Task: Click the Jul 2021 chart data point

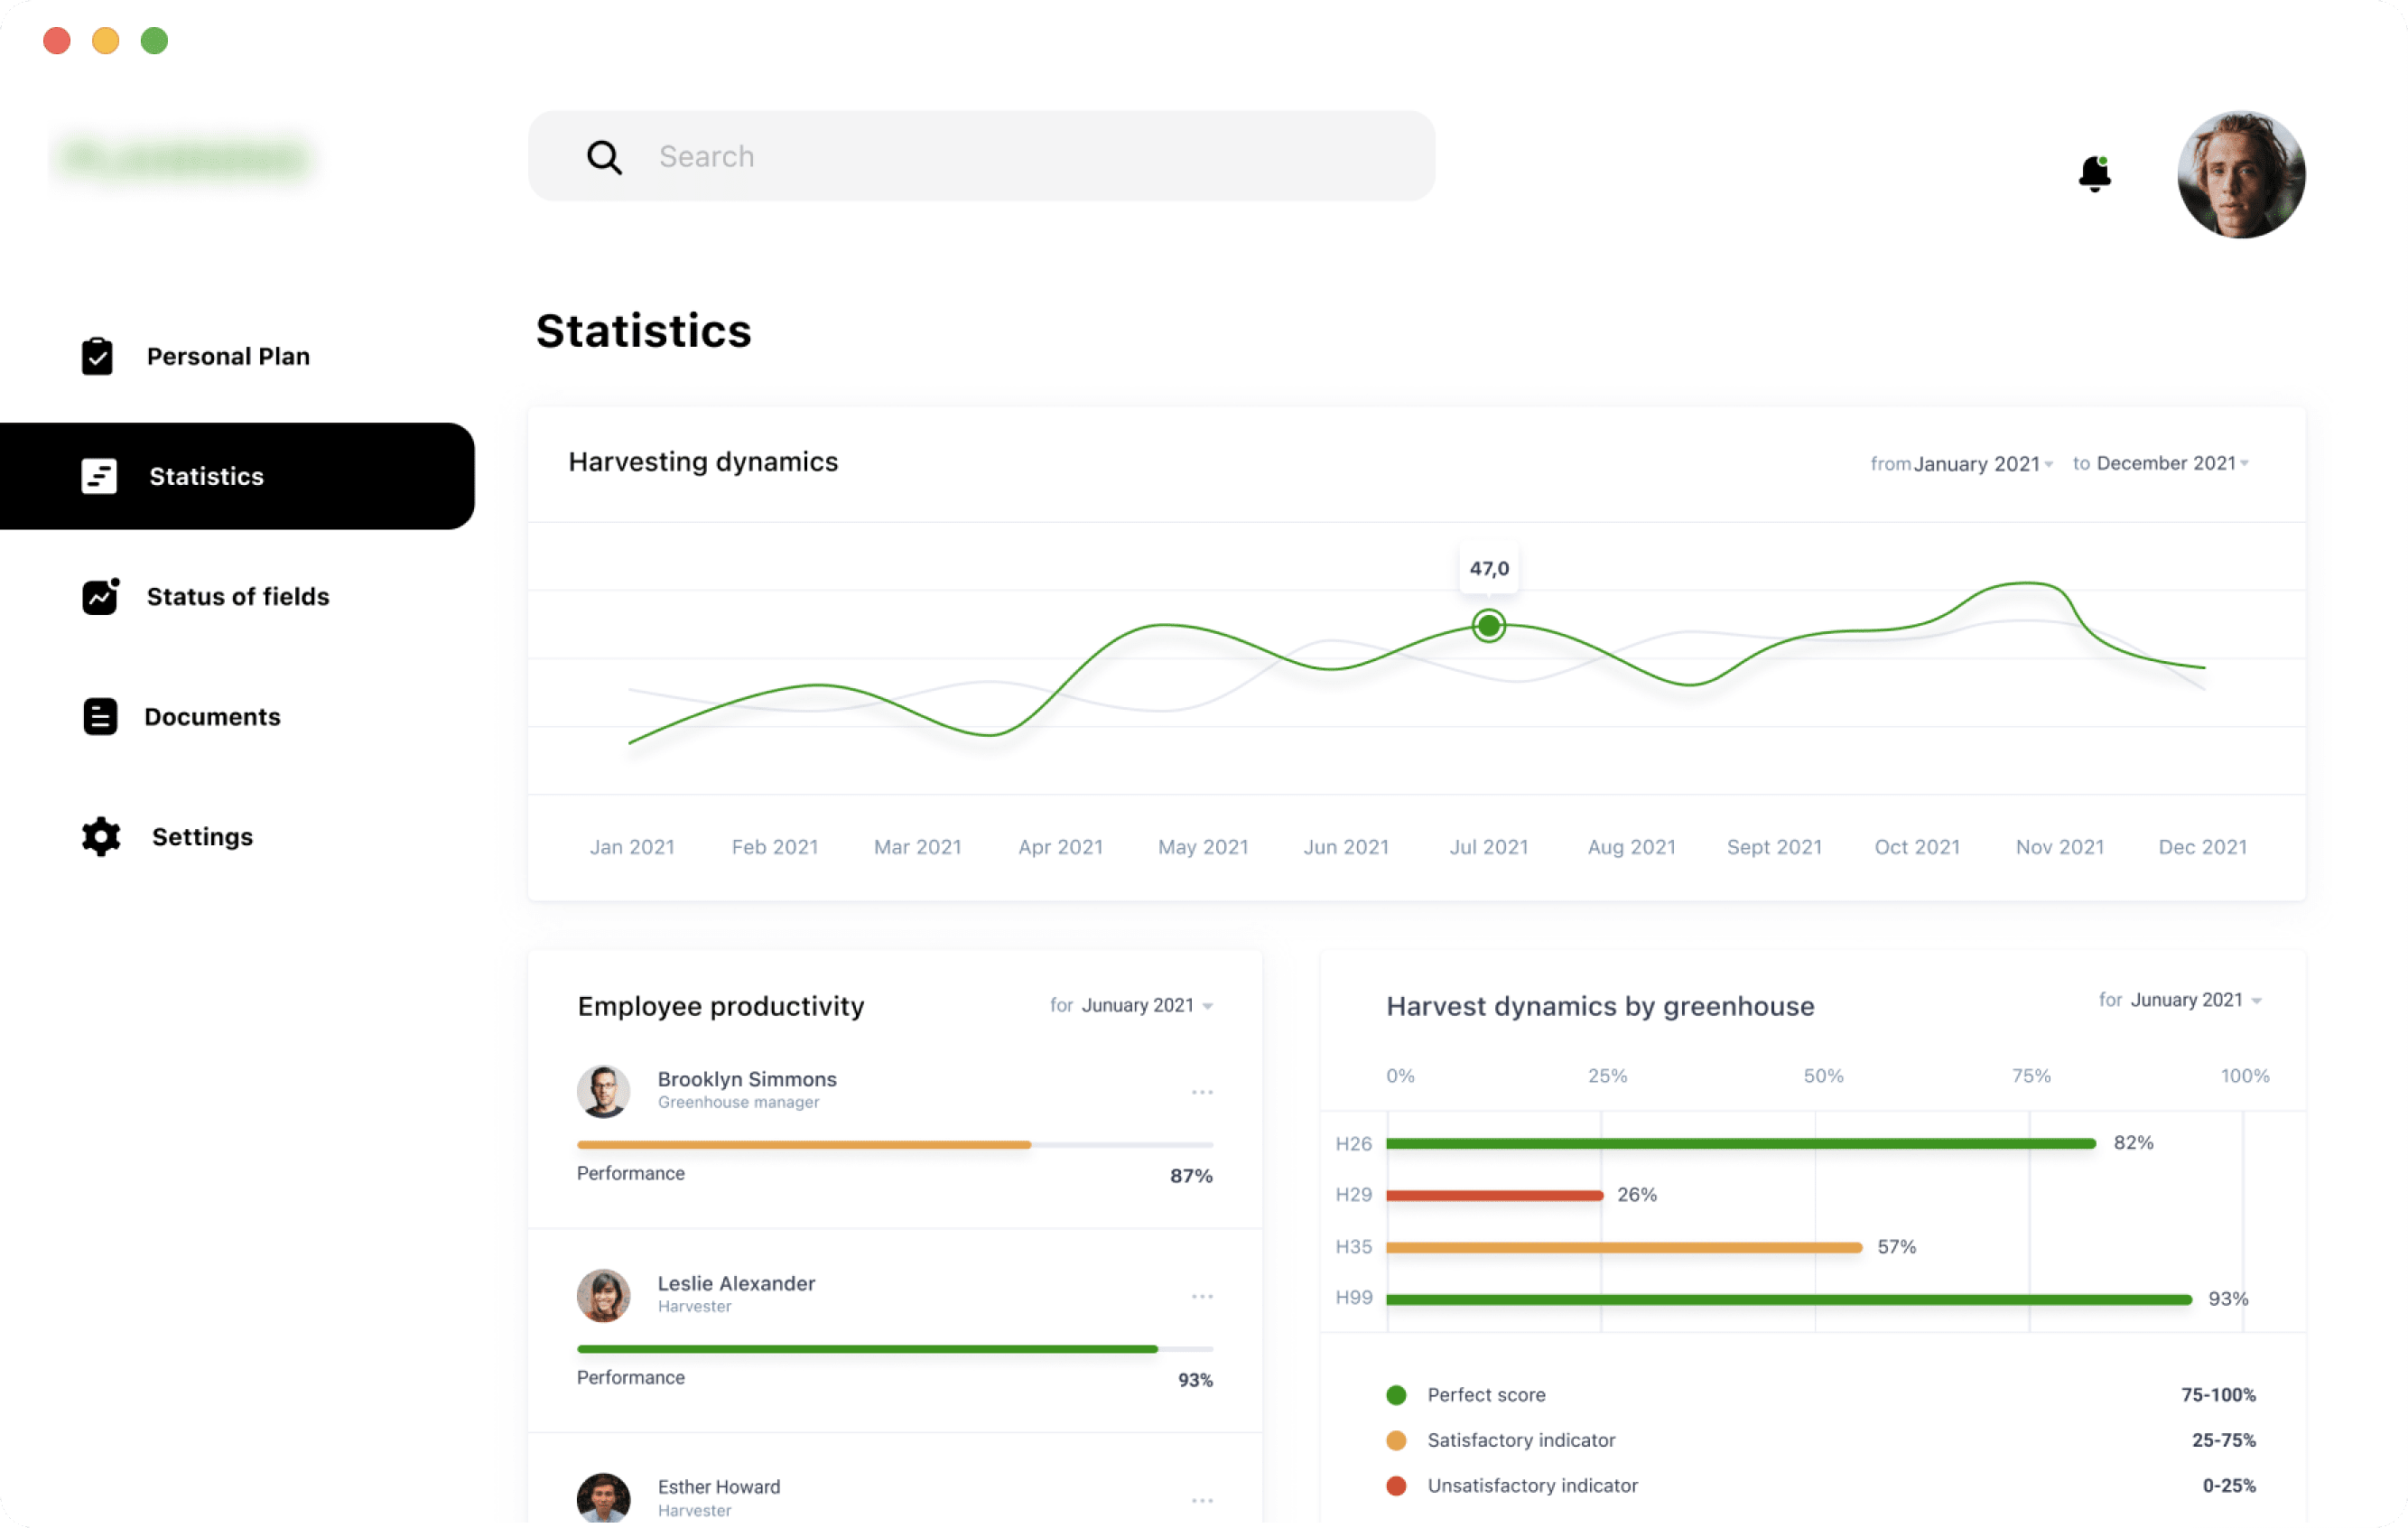Action: tap(1488, 626)
